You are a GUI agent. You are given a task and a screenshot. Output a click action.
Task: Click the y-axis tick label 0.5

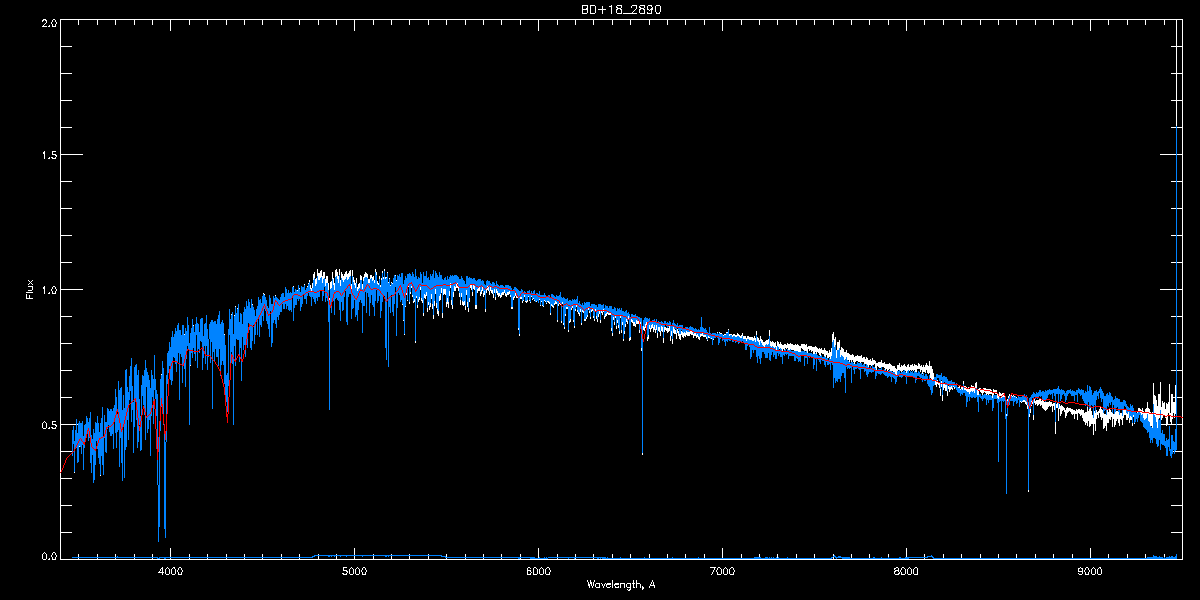tap(47, 424)
